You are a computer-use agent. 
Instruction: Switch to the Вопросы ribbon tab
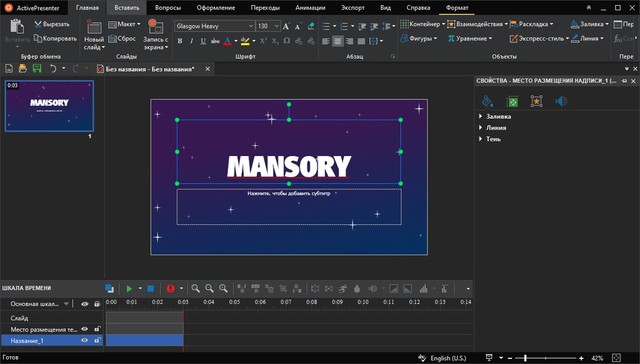(x=168, y=8)
